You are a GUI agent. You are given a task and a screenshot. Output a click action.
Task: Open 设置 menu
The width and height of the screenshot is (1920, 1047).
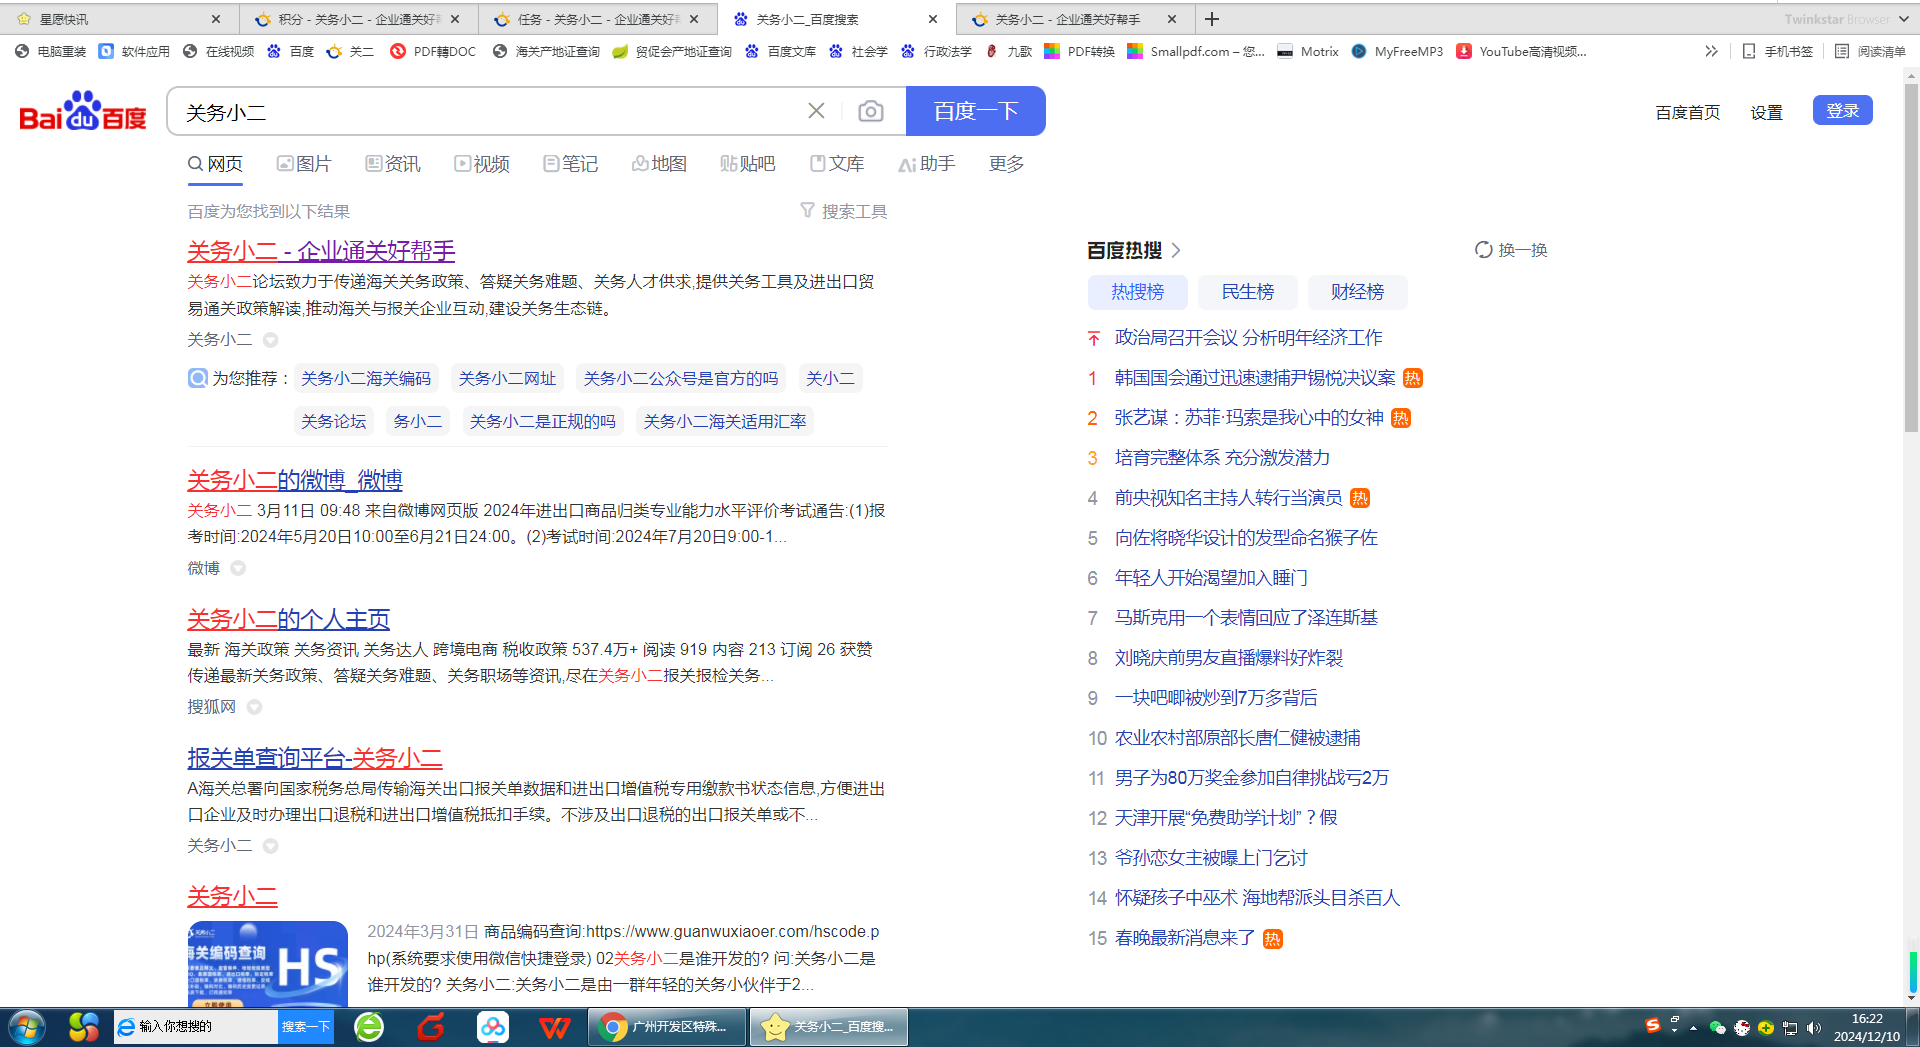coord(1767,112)
